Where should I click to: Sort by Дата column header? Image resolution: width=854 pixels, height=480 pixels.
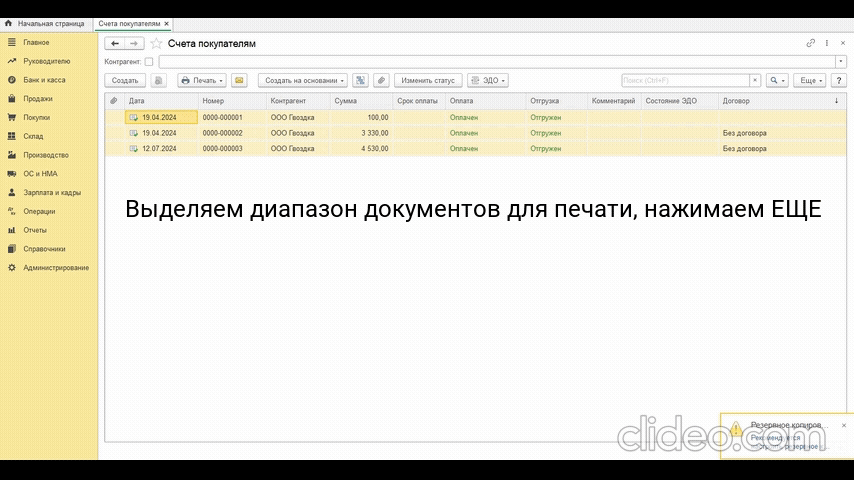point(161,101)
